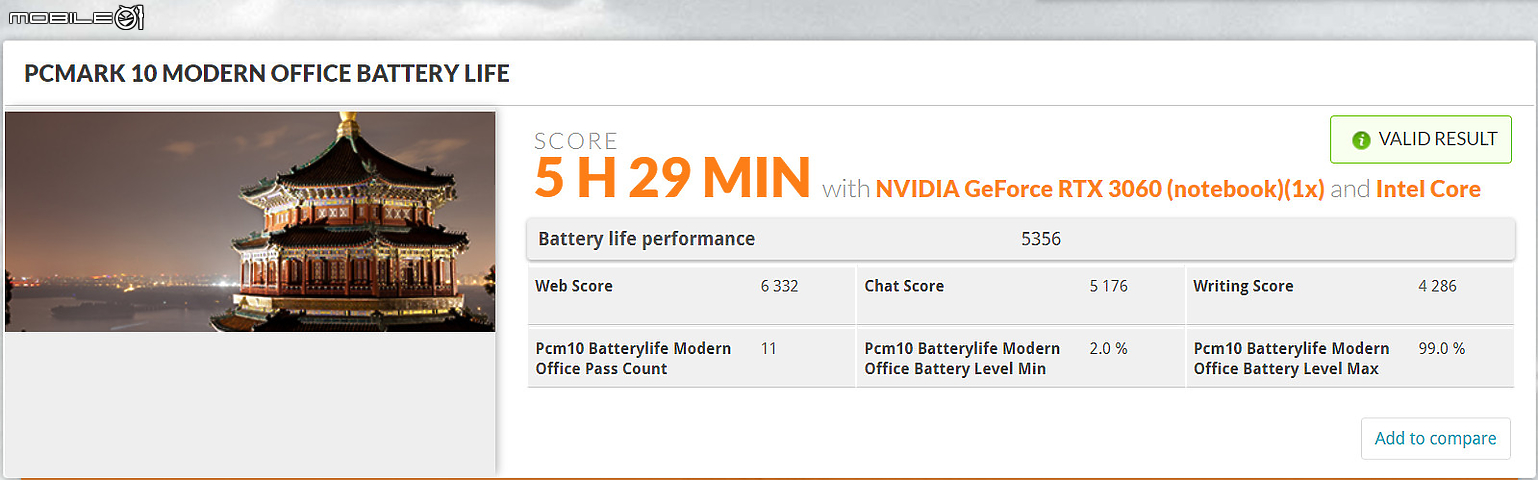Select Modern Office Battery Level Min entry
This screenshot has height=480, width=1538.
point(962,358)
